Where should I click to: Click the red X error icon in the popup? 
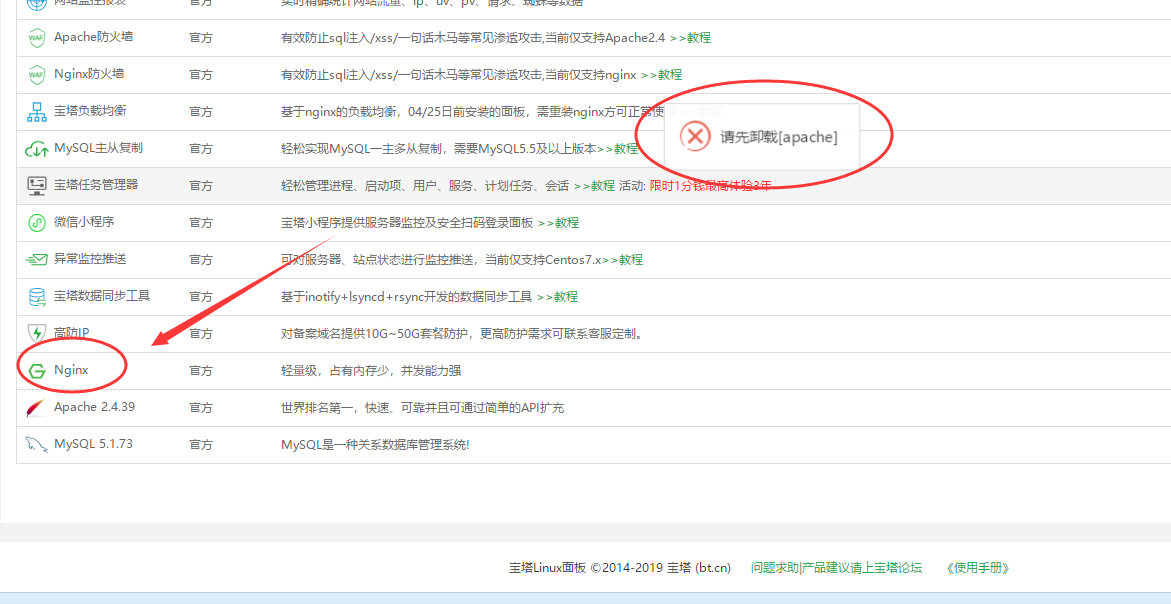695,137
